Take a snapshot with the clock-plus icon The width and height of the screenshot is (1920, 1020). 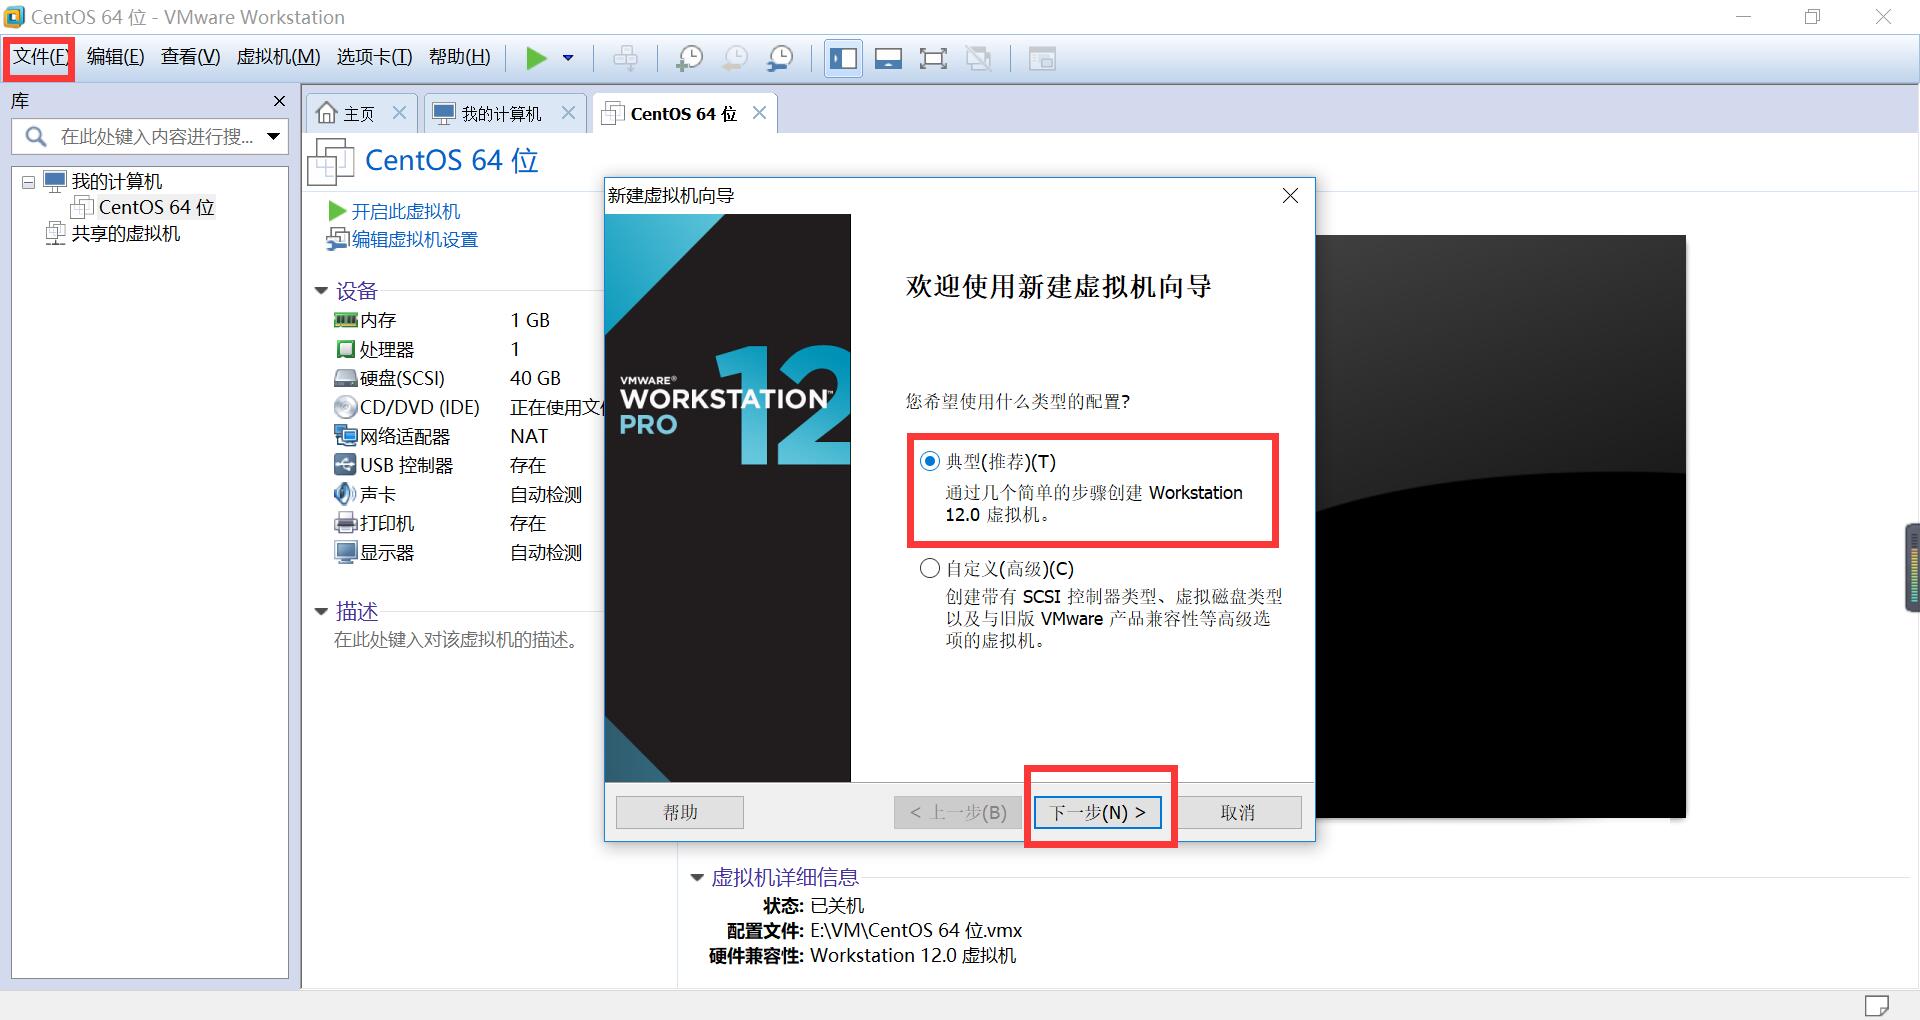coord(689,59)
